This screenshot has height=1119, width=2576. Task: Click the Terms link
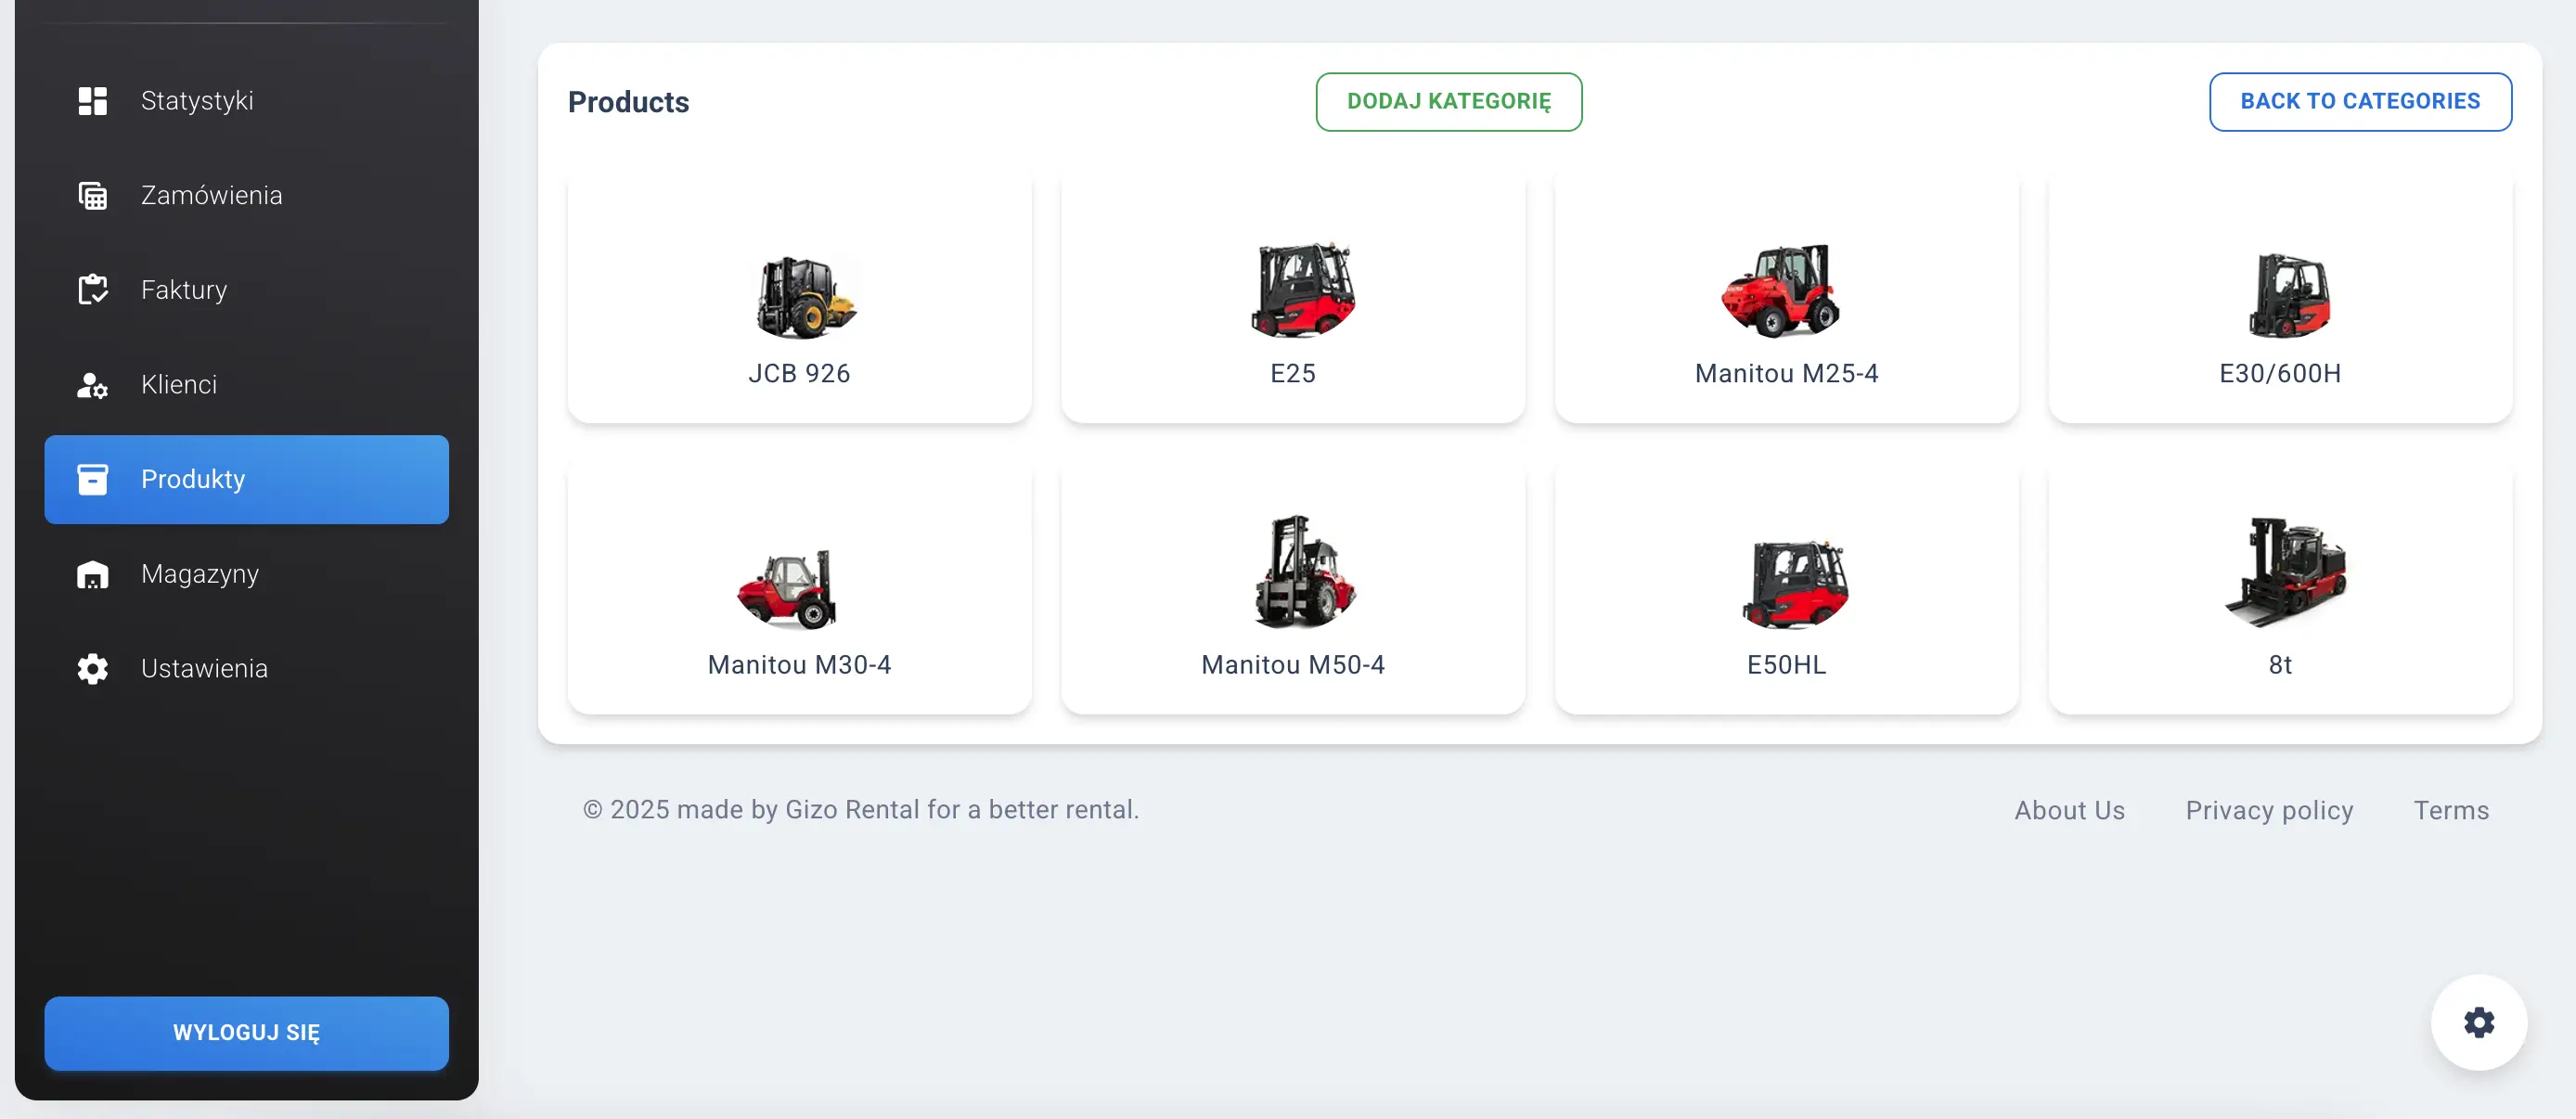click(x=2451, y=810)
